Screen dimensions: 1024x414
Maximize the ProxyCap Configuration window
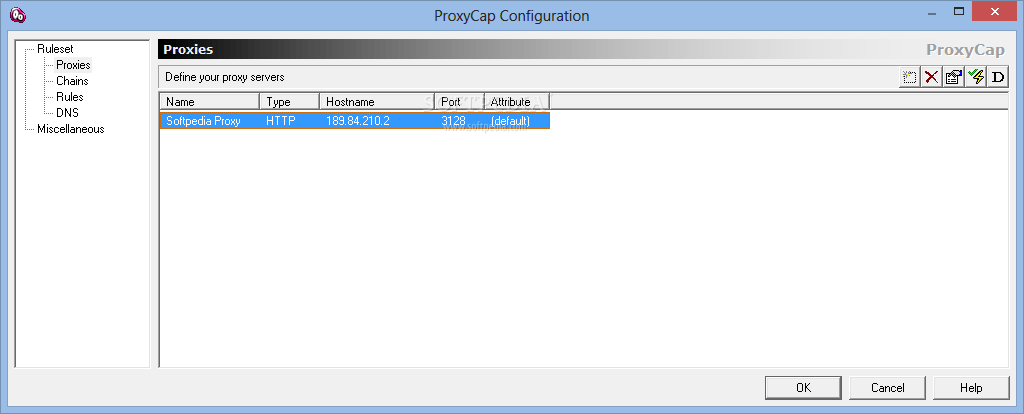point(959,11)
